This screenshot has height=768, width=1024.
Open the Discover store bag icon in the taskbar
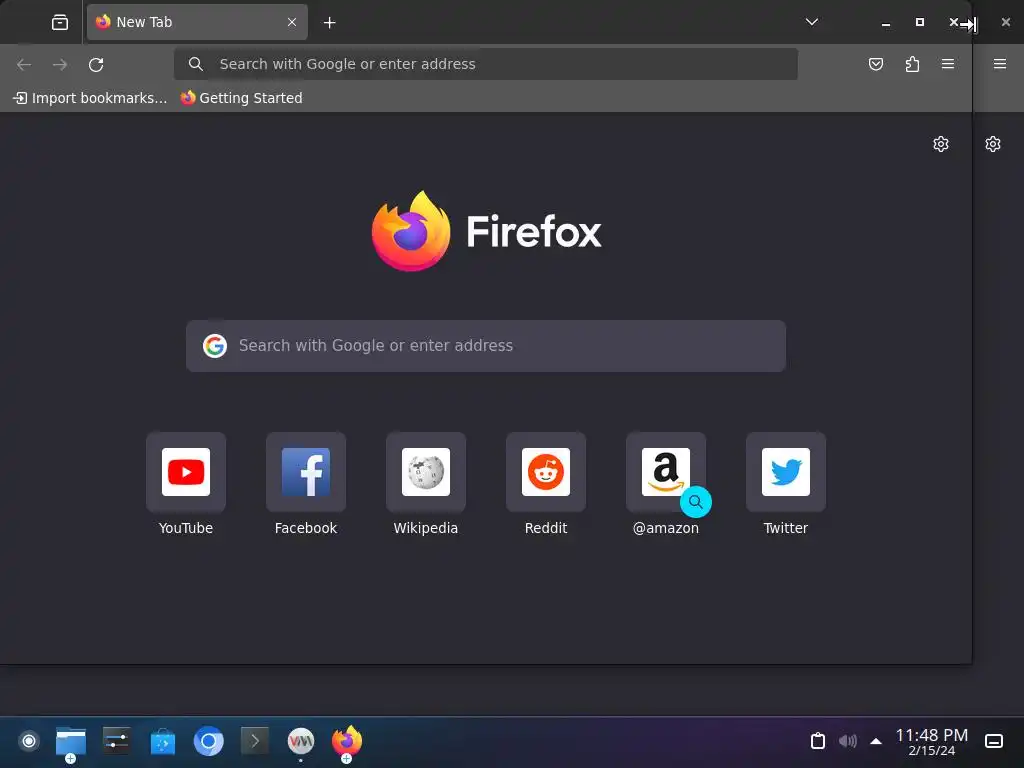coord(163,742)
